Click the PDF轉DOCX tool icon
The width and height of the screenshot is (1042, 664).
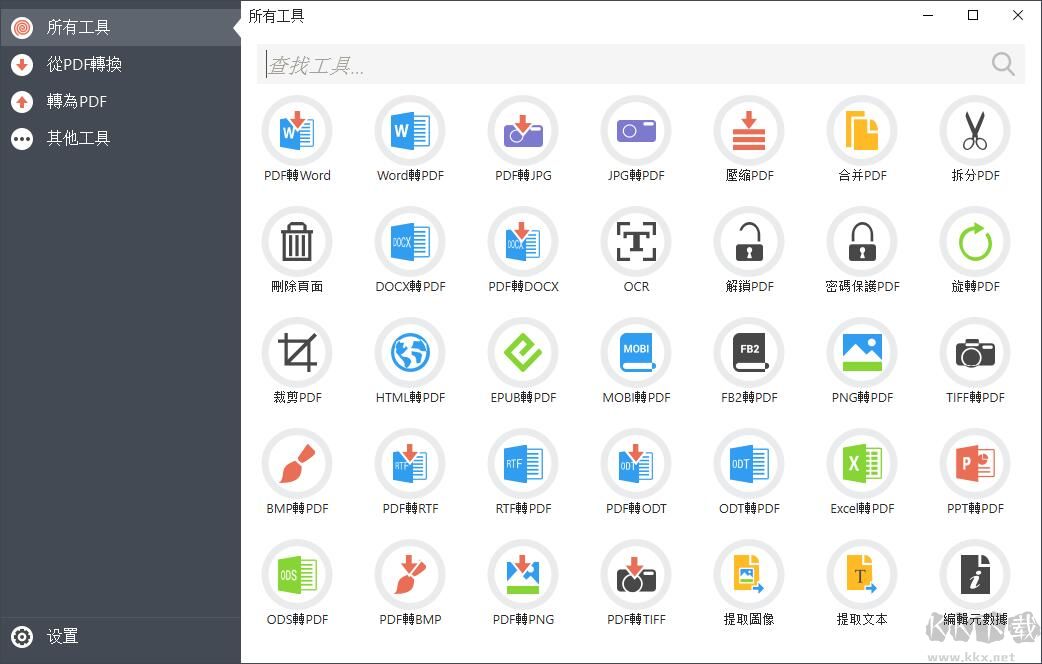point(523,242)
